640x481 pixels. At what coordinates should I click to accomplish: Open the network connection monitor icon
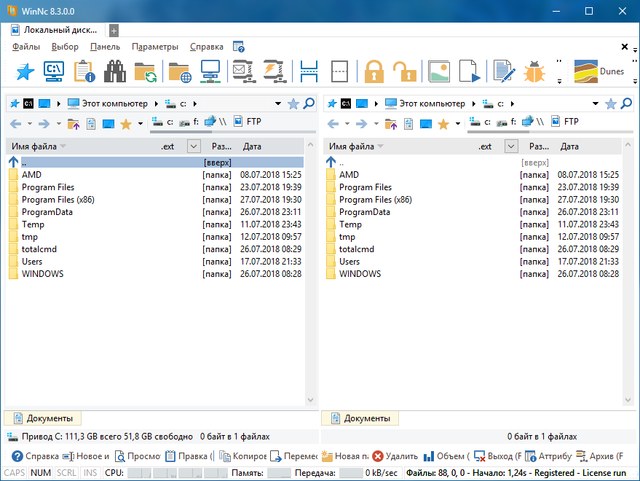point(211,72)
